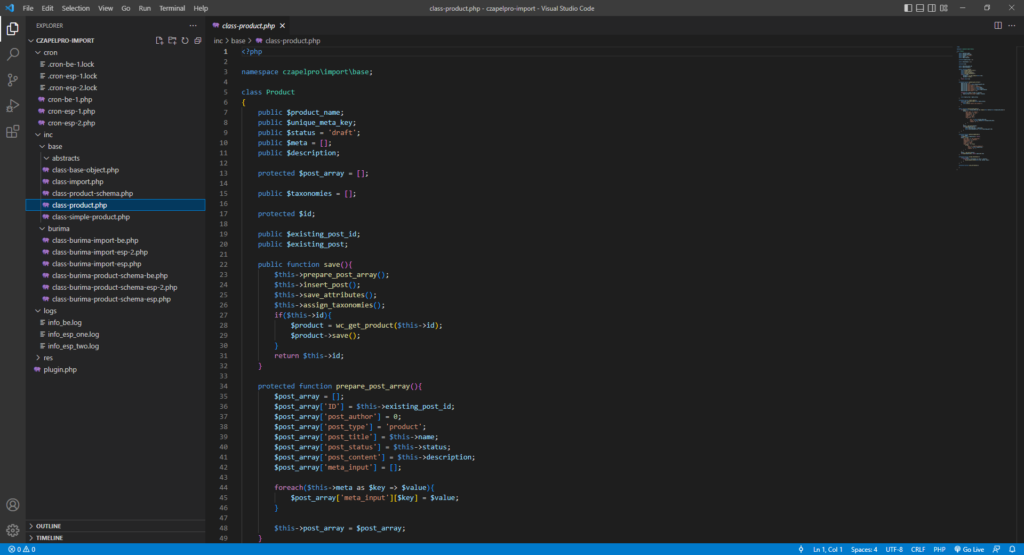This screenshot has height=555, width=1024.
Task: Change line ending via 'CRLF' entry
Action: (x=918, y=549)
